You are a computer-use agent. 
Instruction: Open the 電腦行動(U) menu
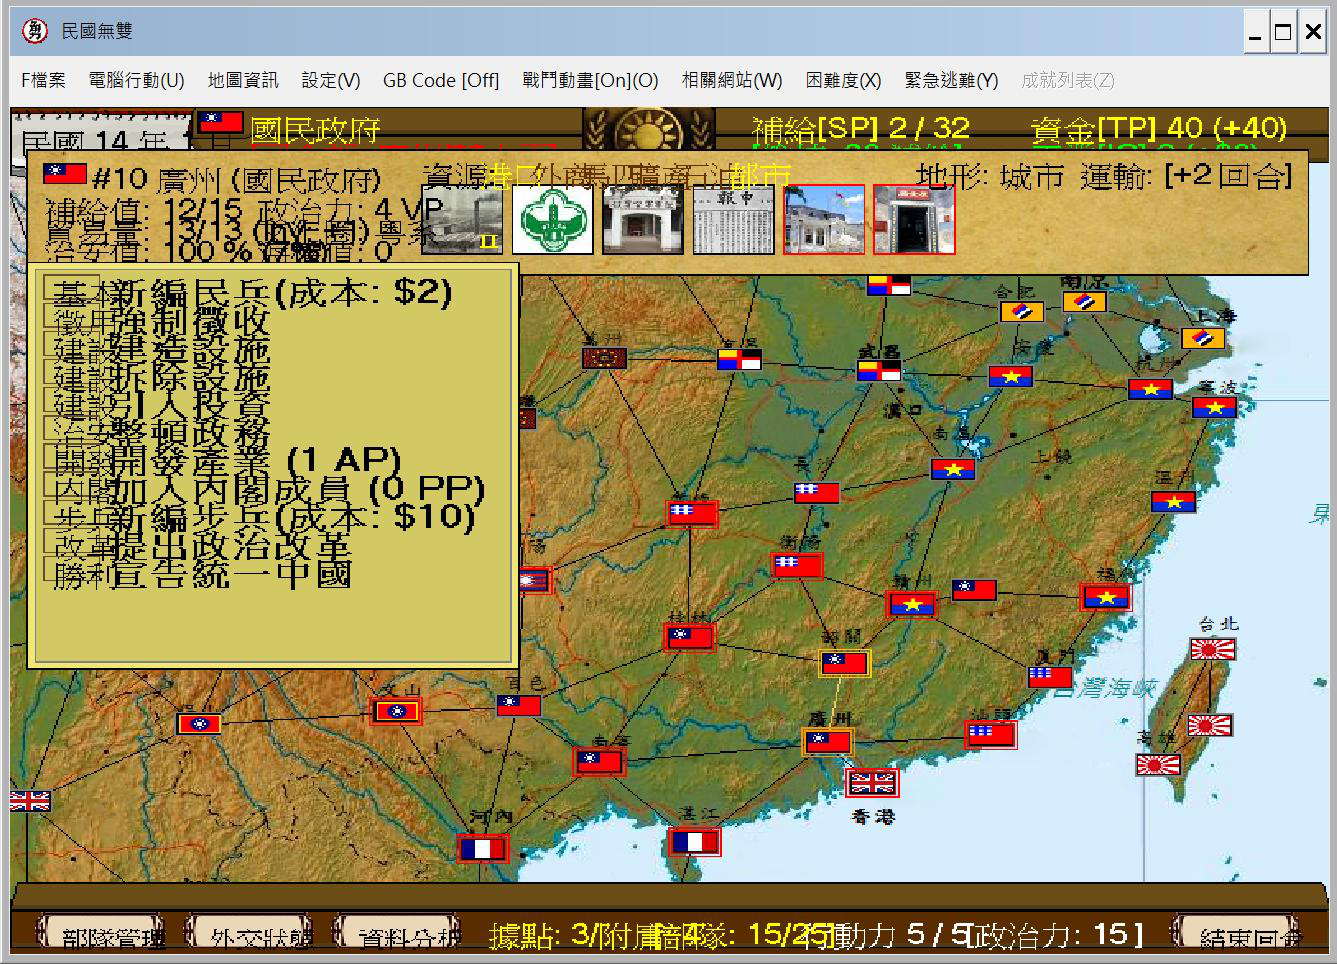click(x=136, y=80)
